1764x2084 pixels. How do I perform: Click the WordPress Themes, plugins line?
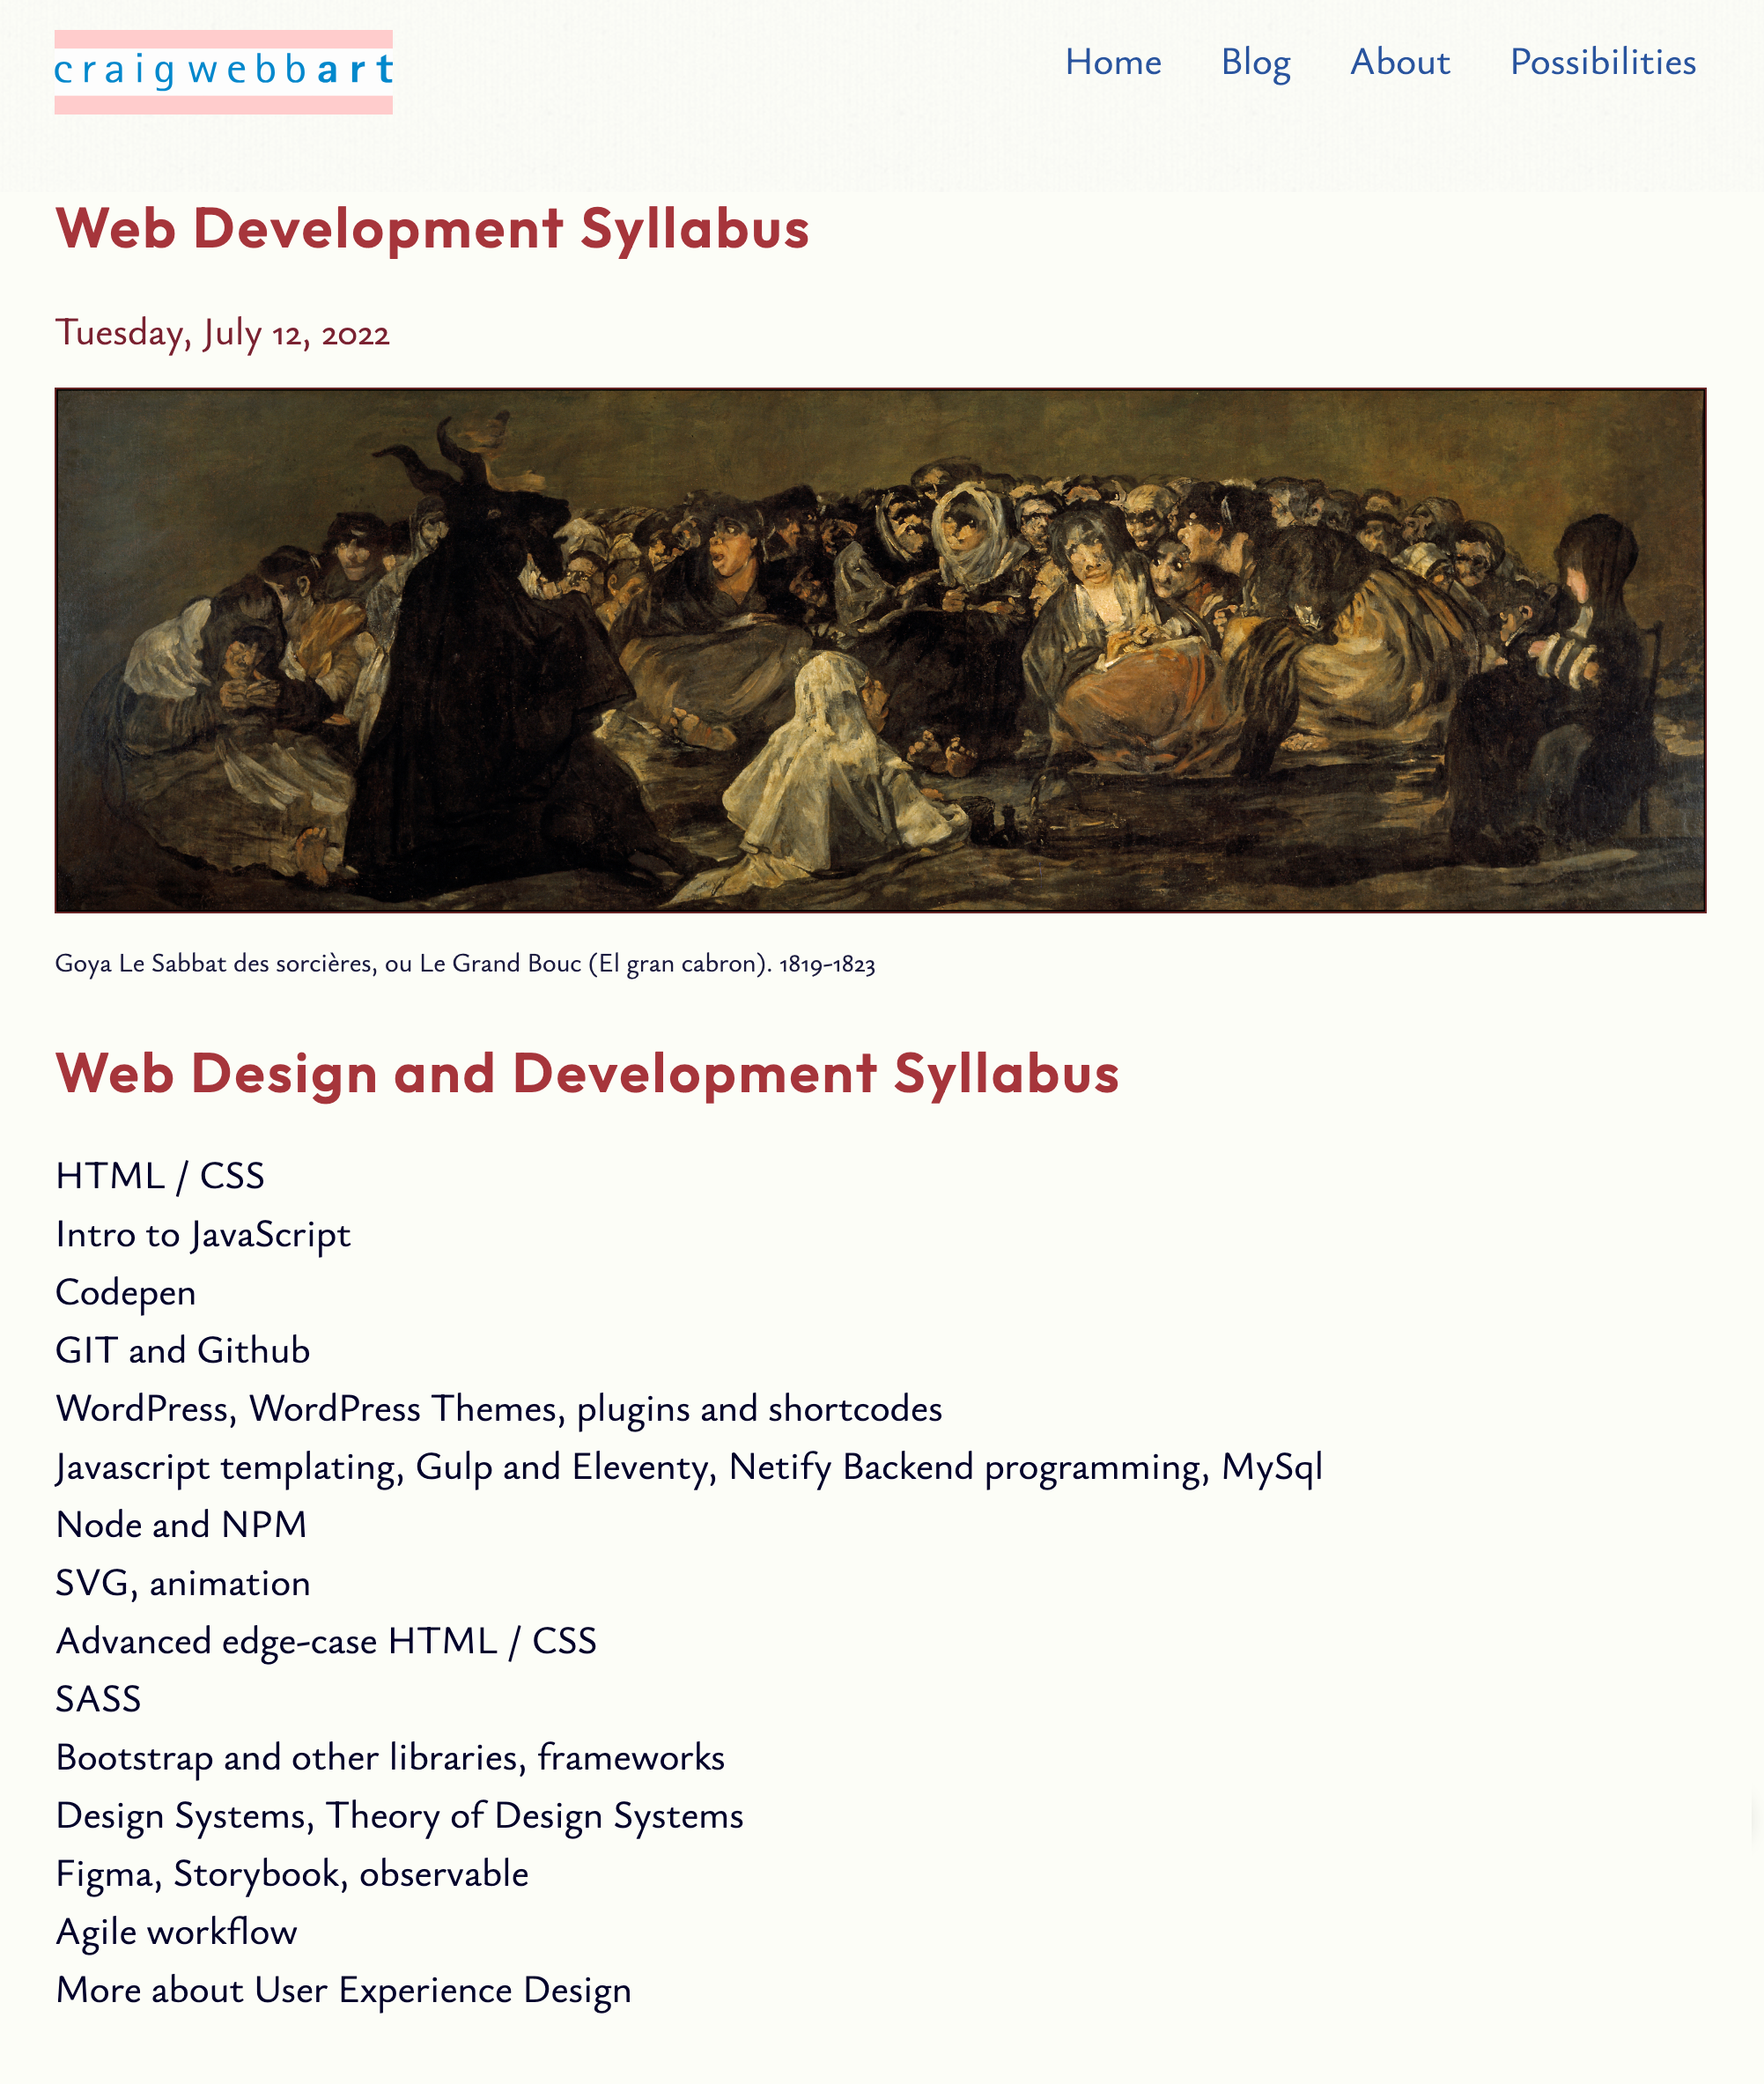499,1409
